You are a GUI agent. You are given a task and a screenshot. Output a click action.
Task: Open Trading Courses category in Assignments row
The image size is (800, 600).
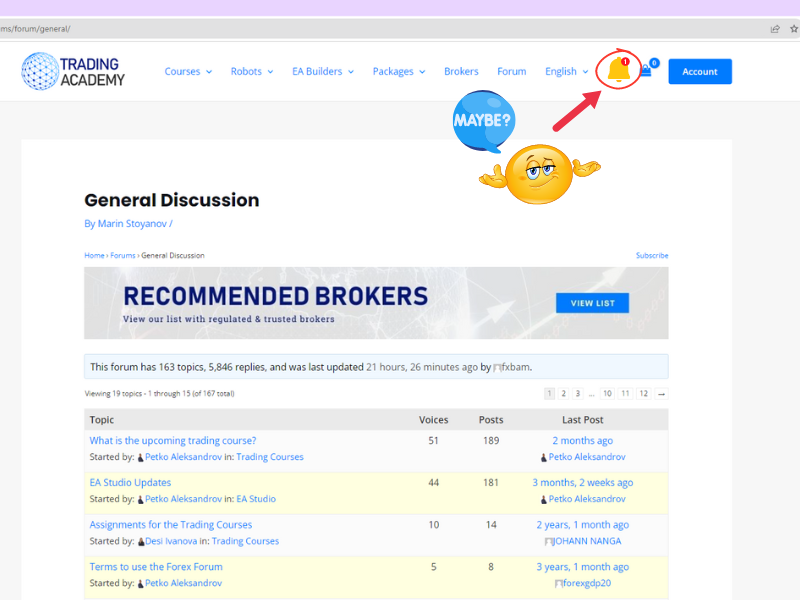coord(245,541)
